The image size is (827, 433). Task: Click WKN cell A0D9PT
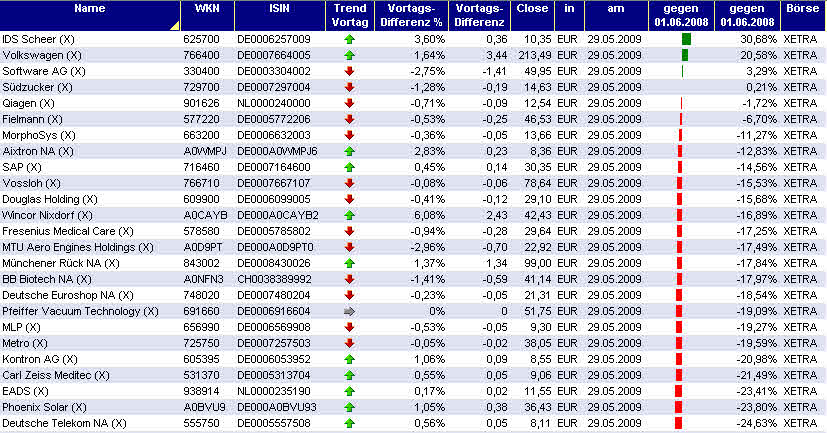pos(203,247)
